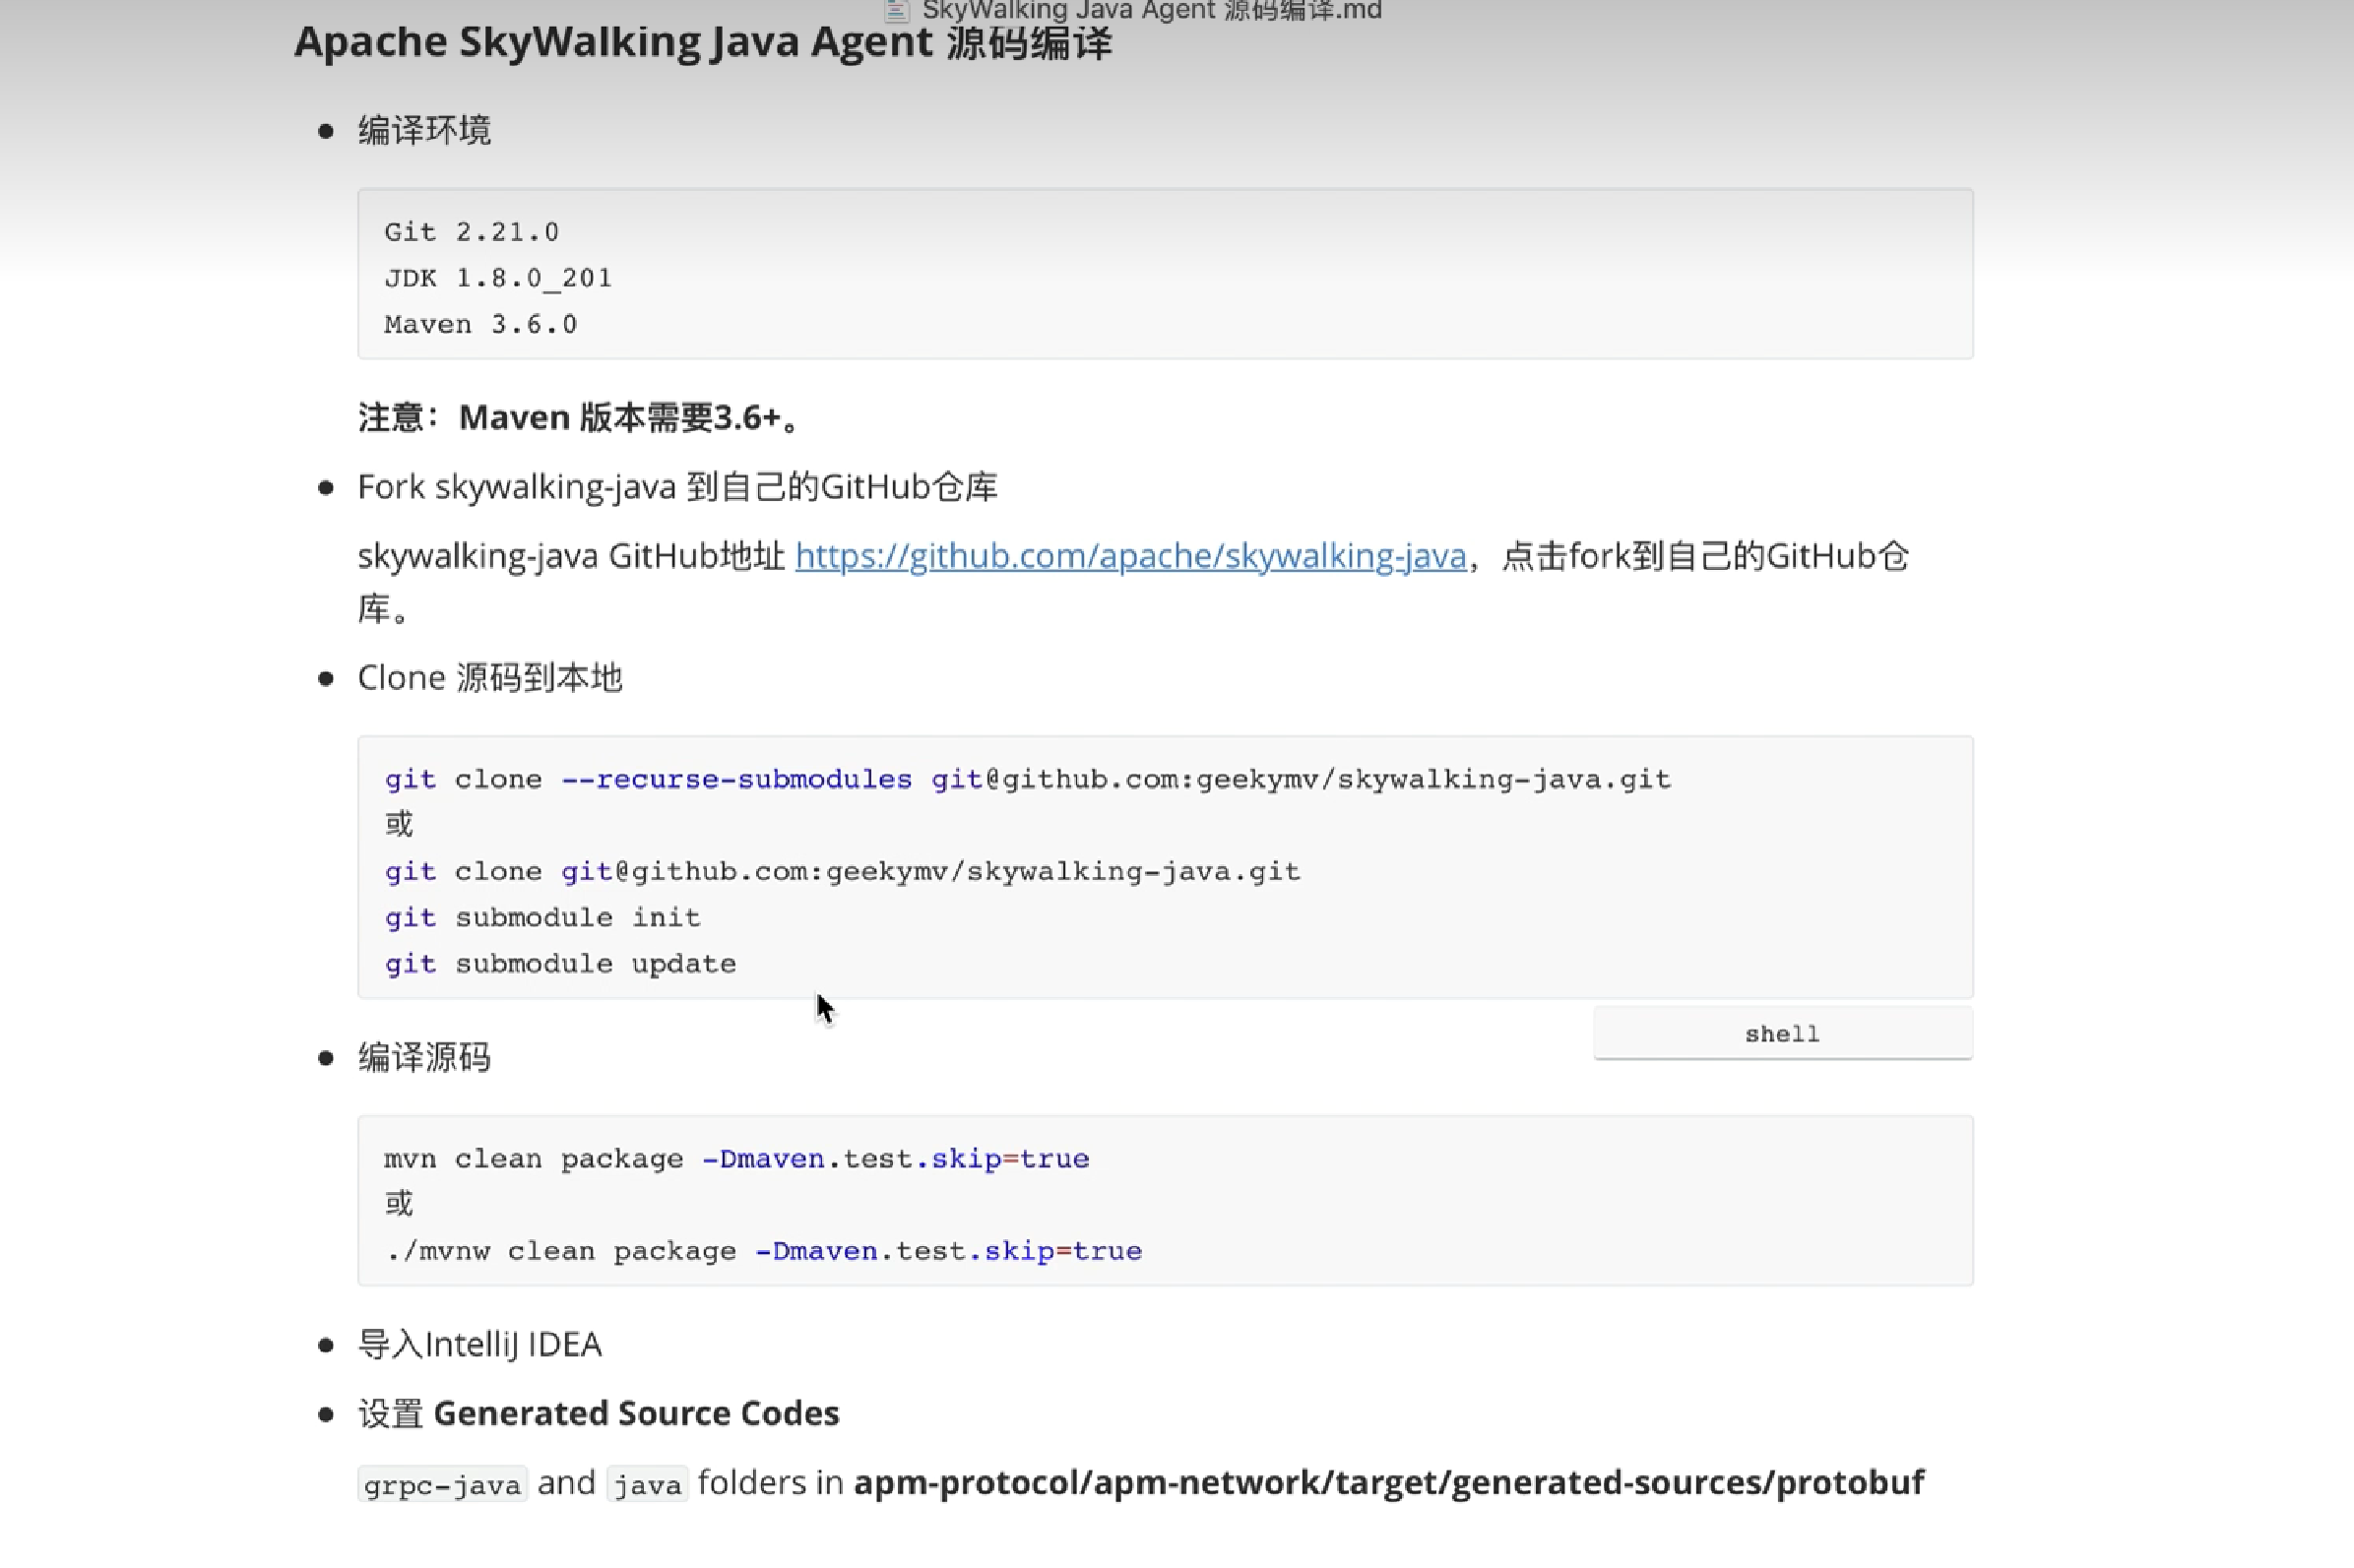Click the ./mvnw clean package command line
Viewport: 2354px width, 1568px height.
(763, 1251)
